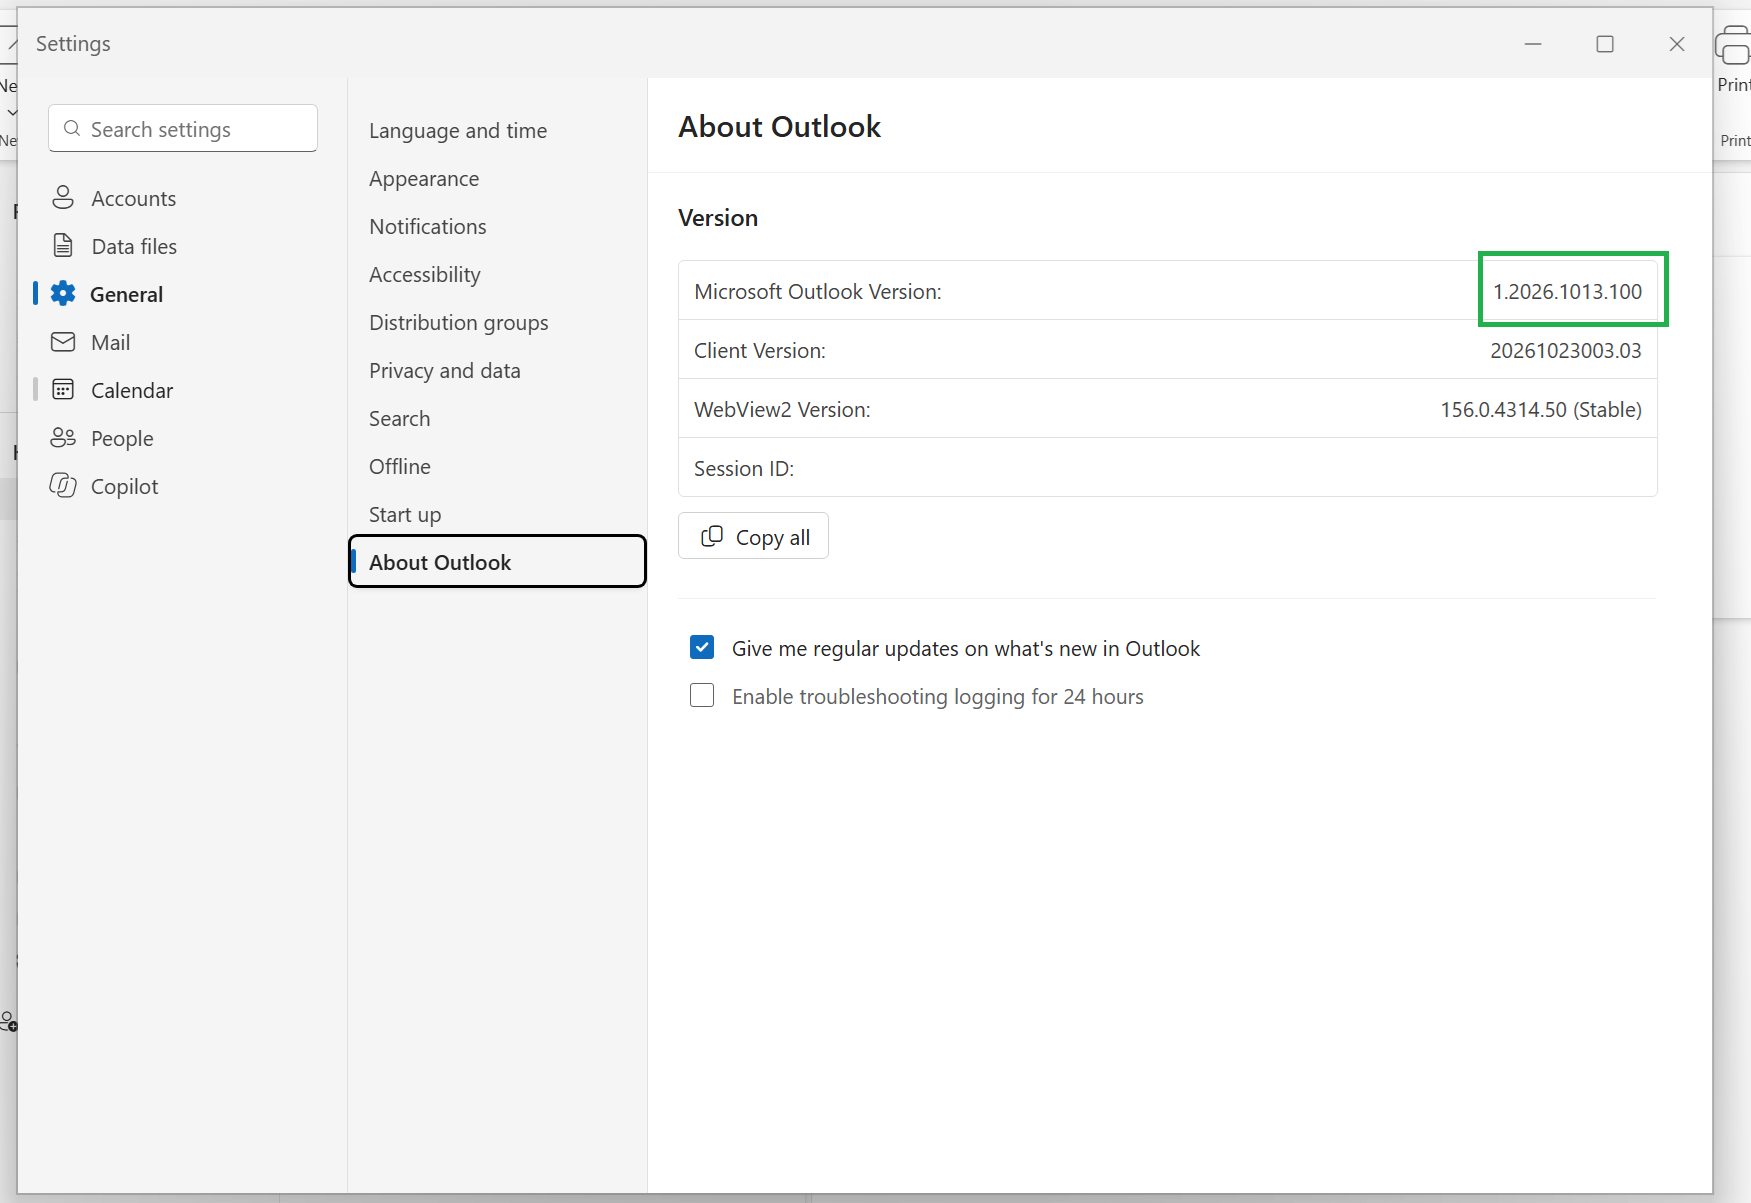
Task: Click Client Version value 20261023003.03
Action: tap(1566, 351)
